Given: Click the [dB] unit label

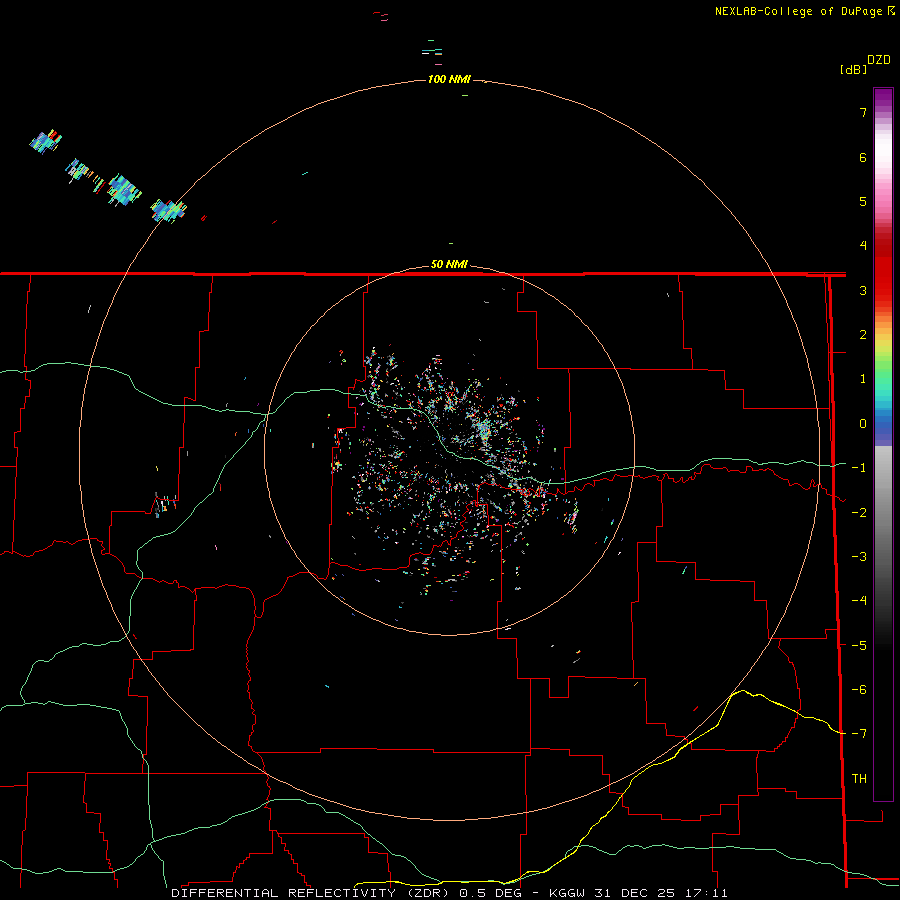Looking at the screenshot, I should pos(854,69).
